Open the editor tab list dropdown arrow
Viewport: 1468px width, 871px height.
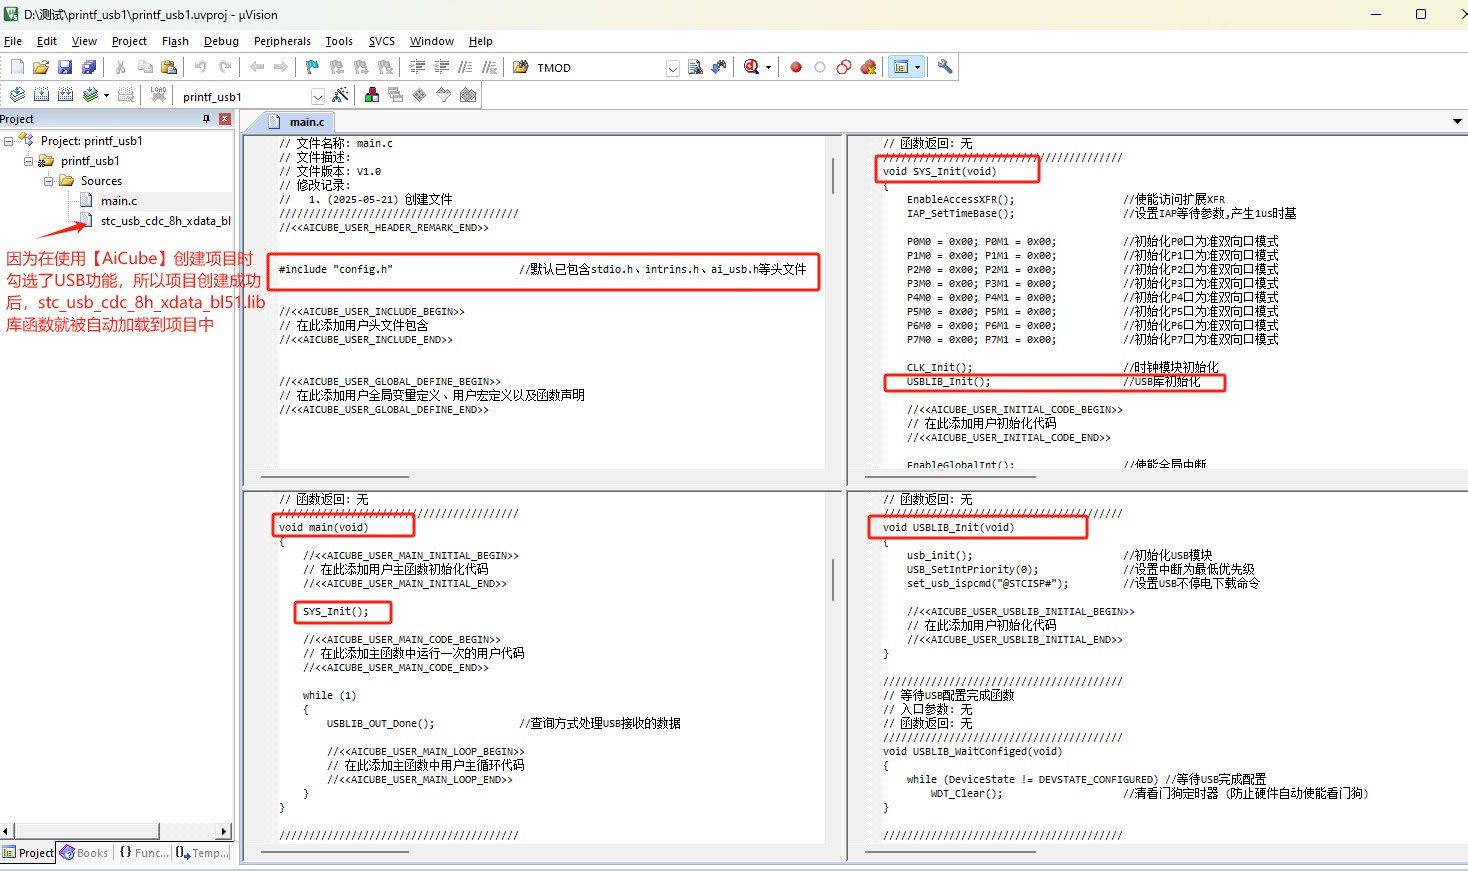[1457, 121]
